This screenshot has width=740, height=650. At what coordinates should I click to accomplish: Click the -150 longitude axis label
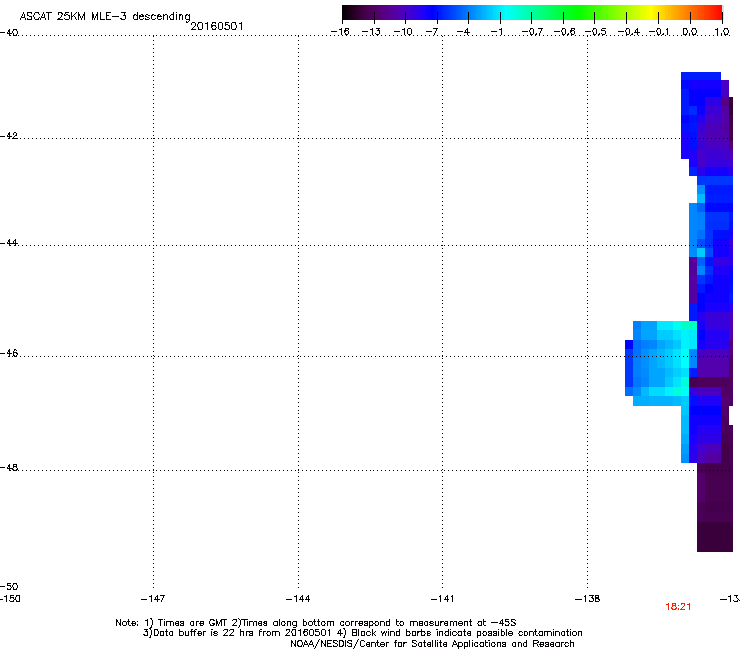[x=10, y=599]
